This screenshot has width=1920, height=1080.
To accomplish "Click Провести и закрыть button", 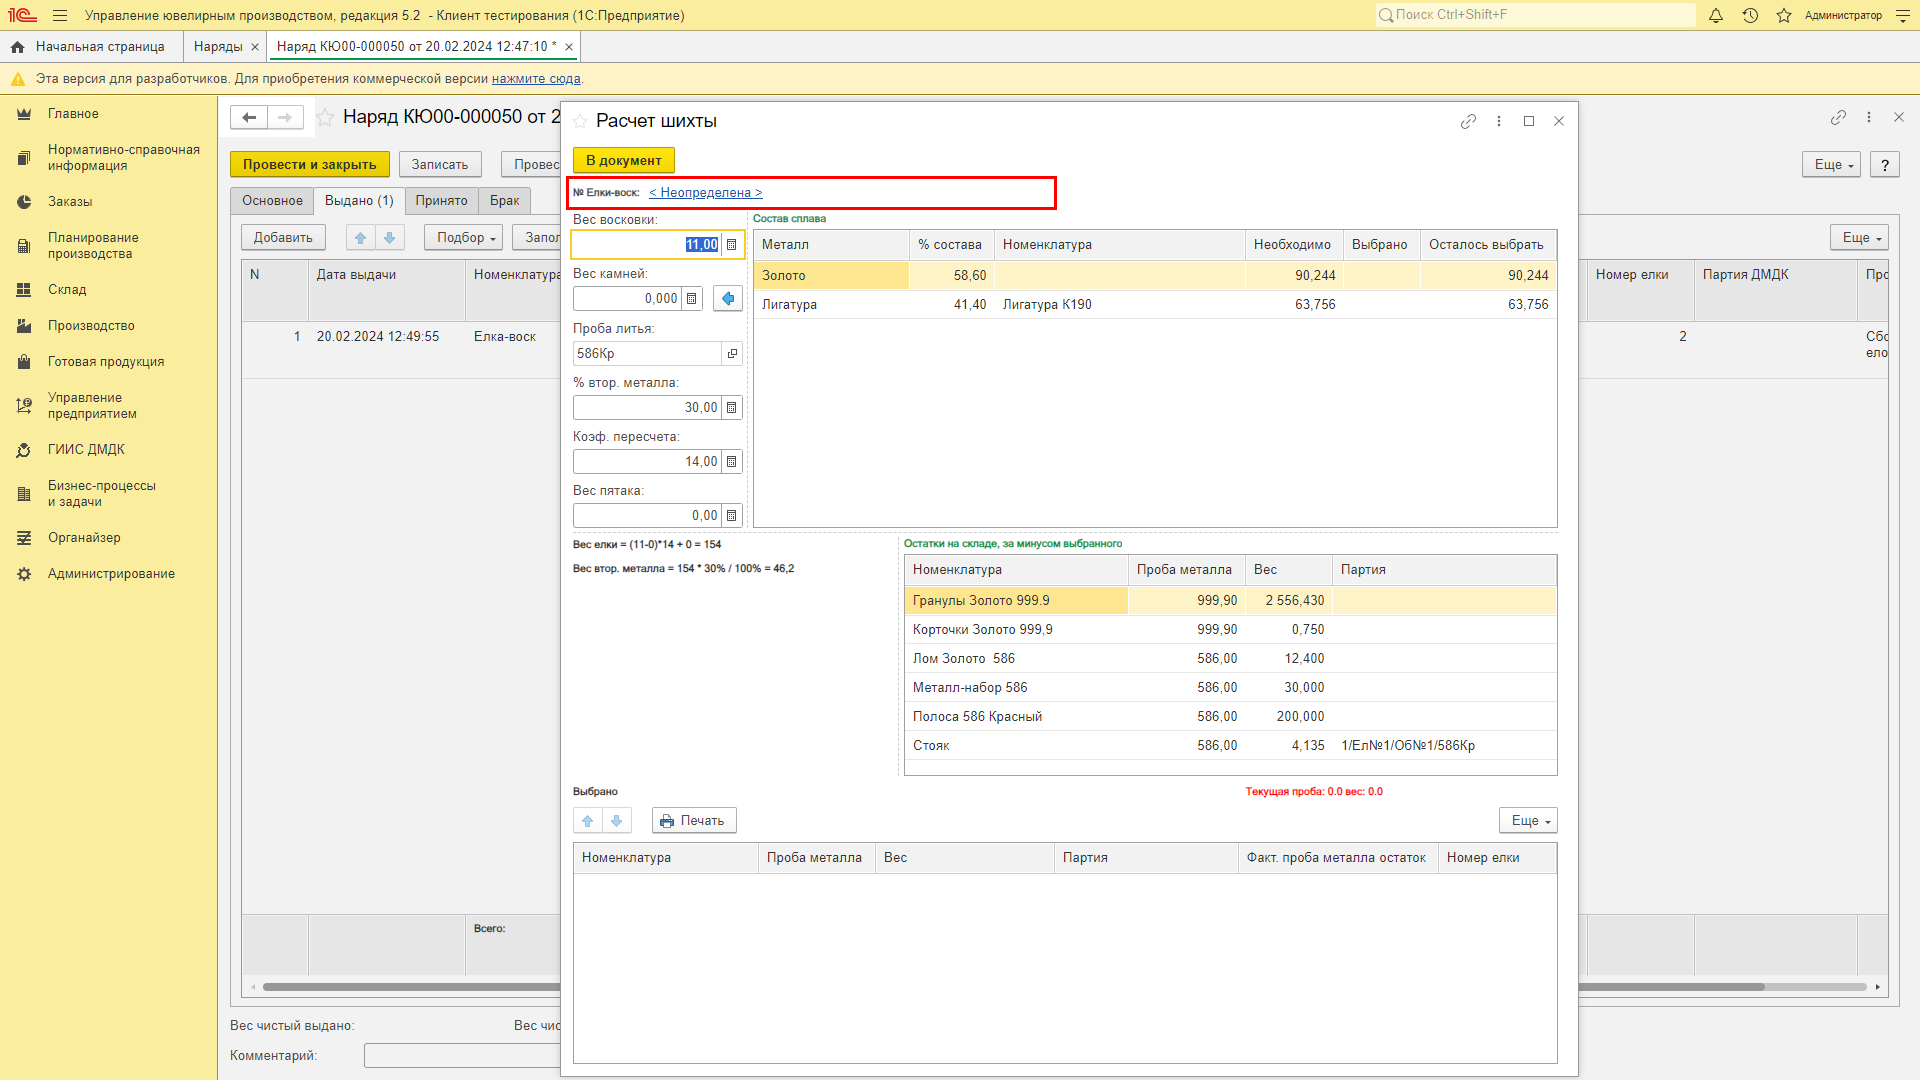I will [309, 165].
